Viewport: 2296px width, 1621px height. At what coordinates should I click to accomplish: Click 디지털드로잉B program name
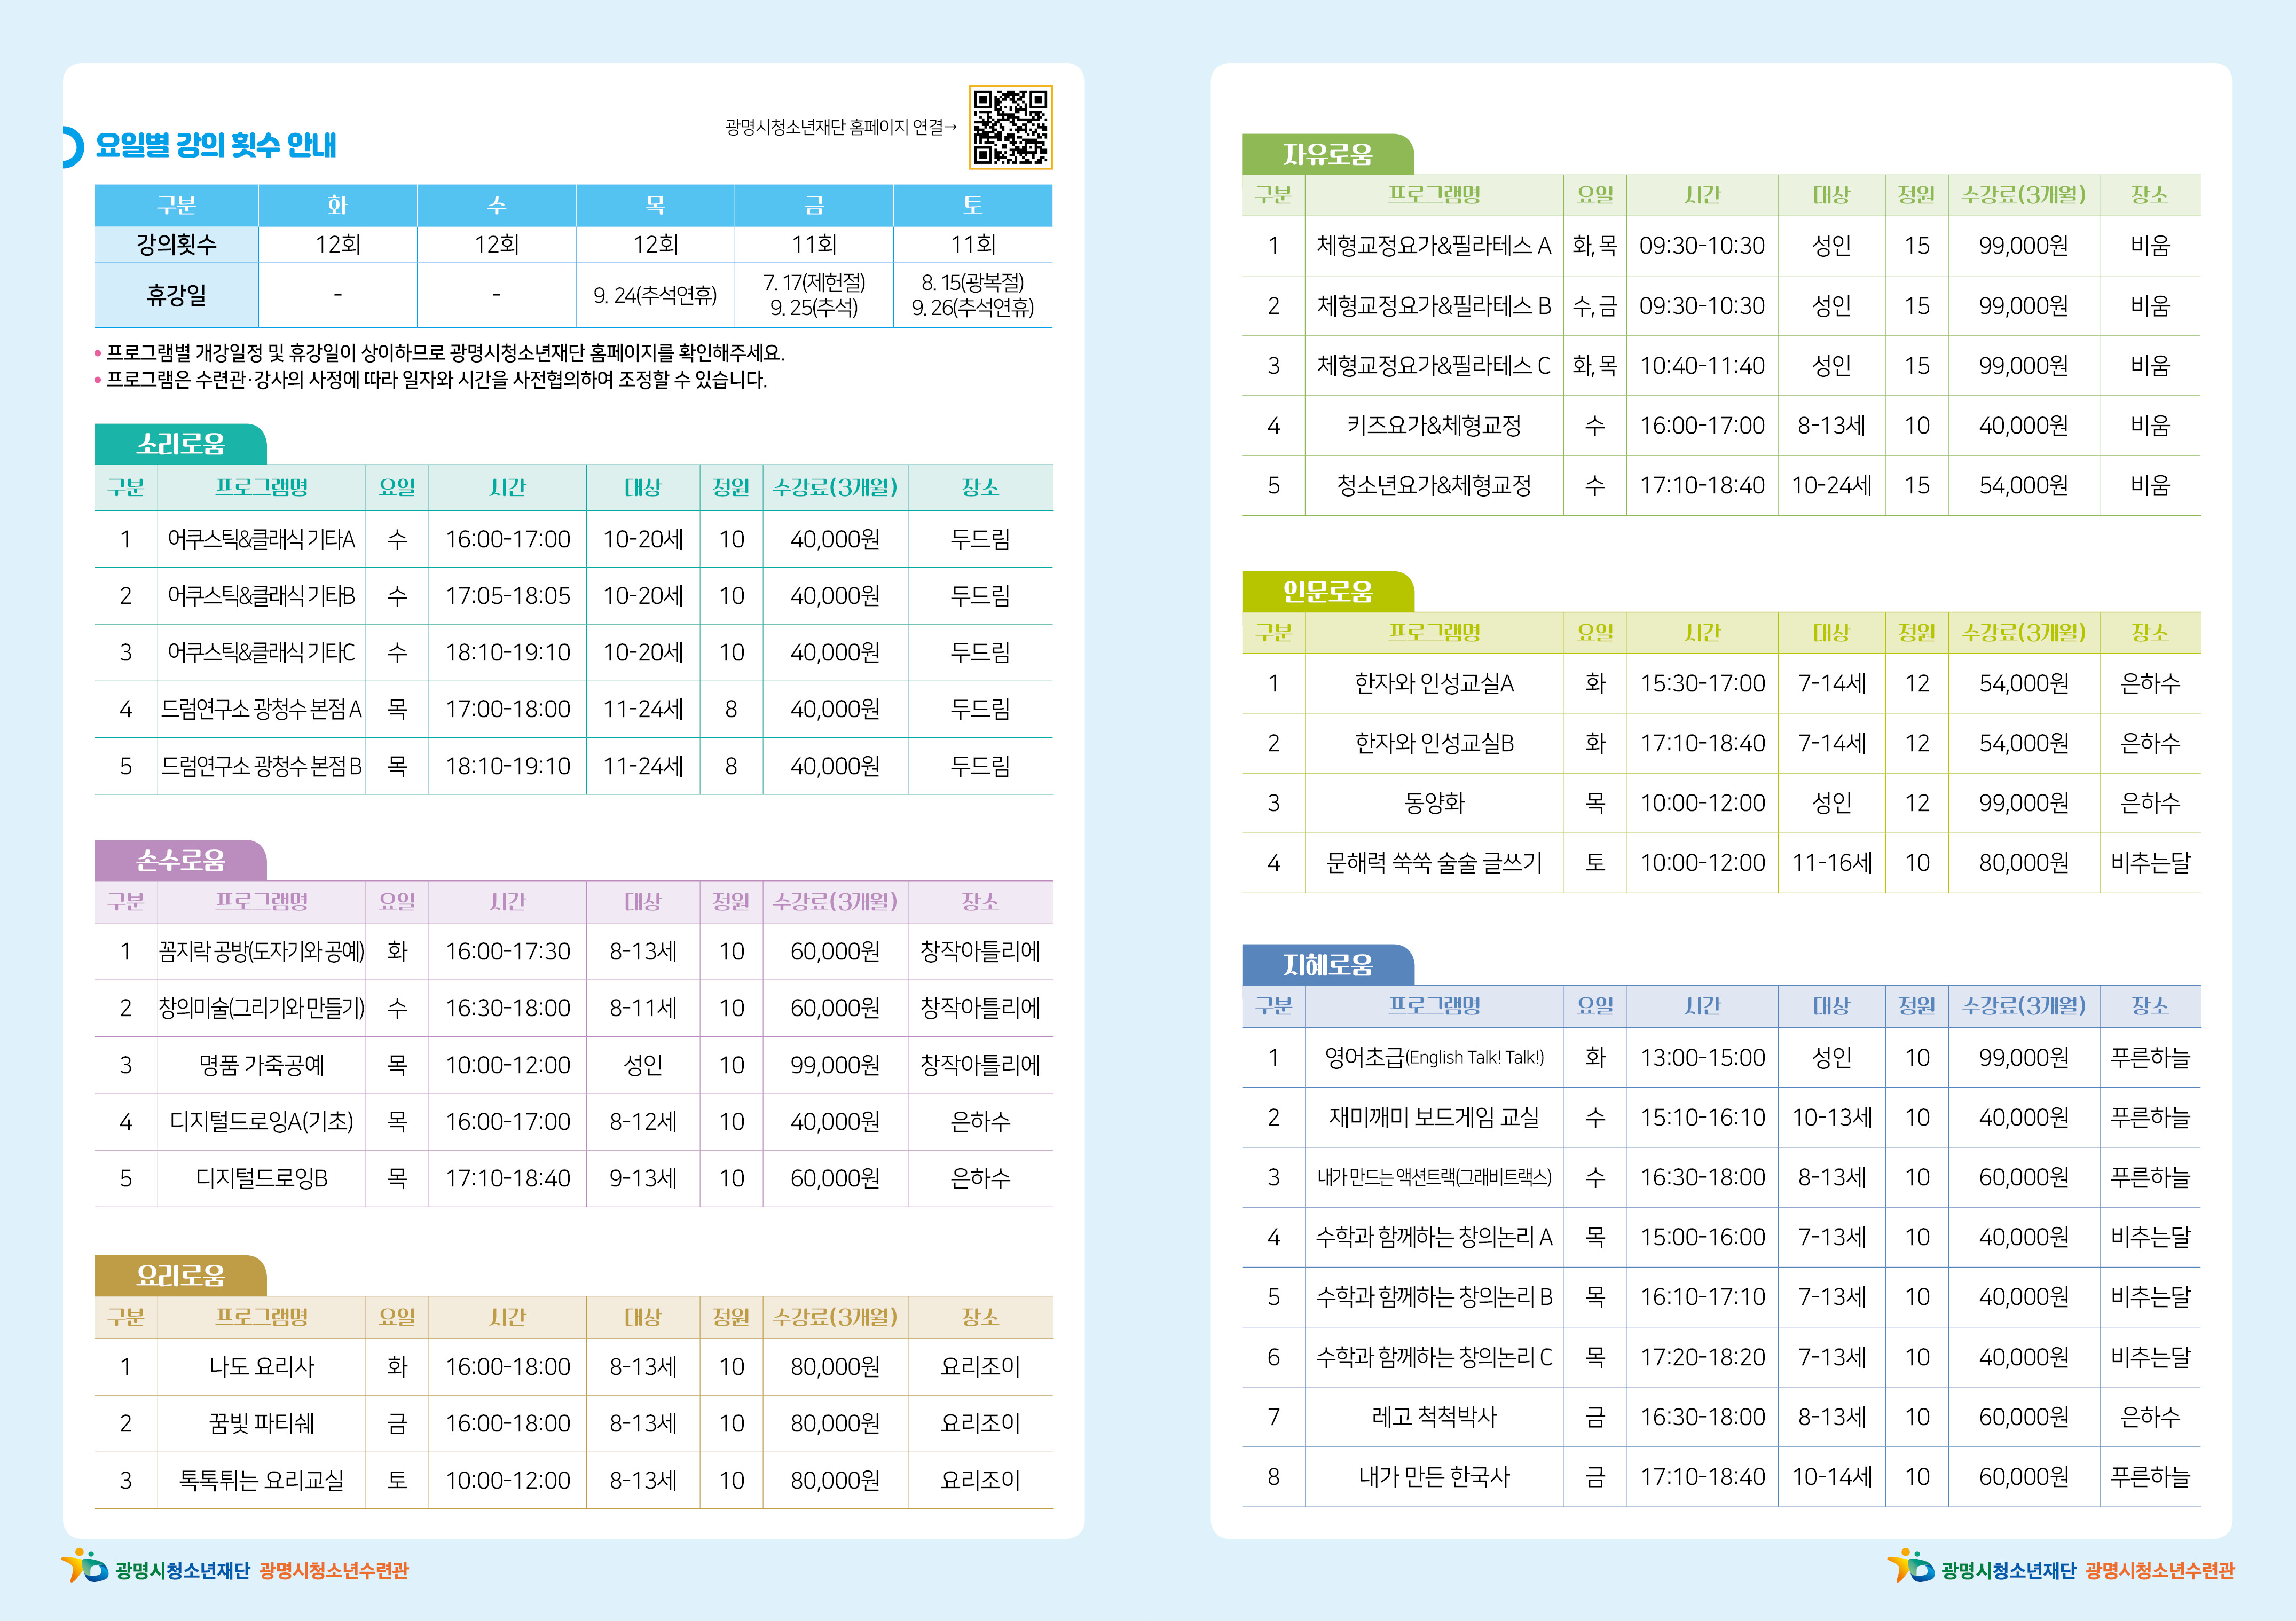click(262, 1179)
